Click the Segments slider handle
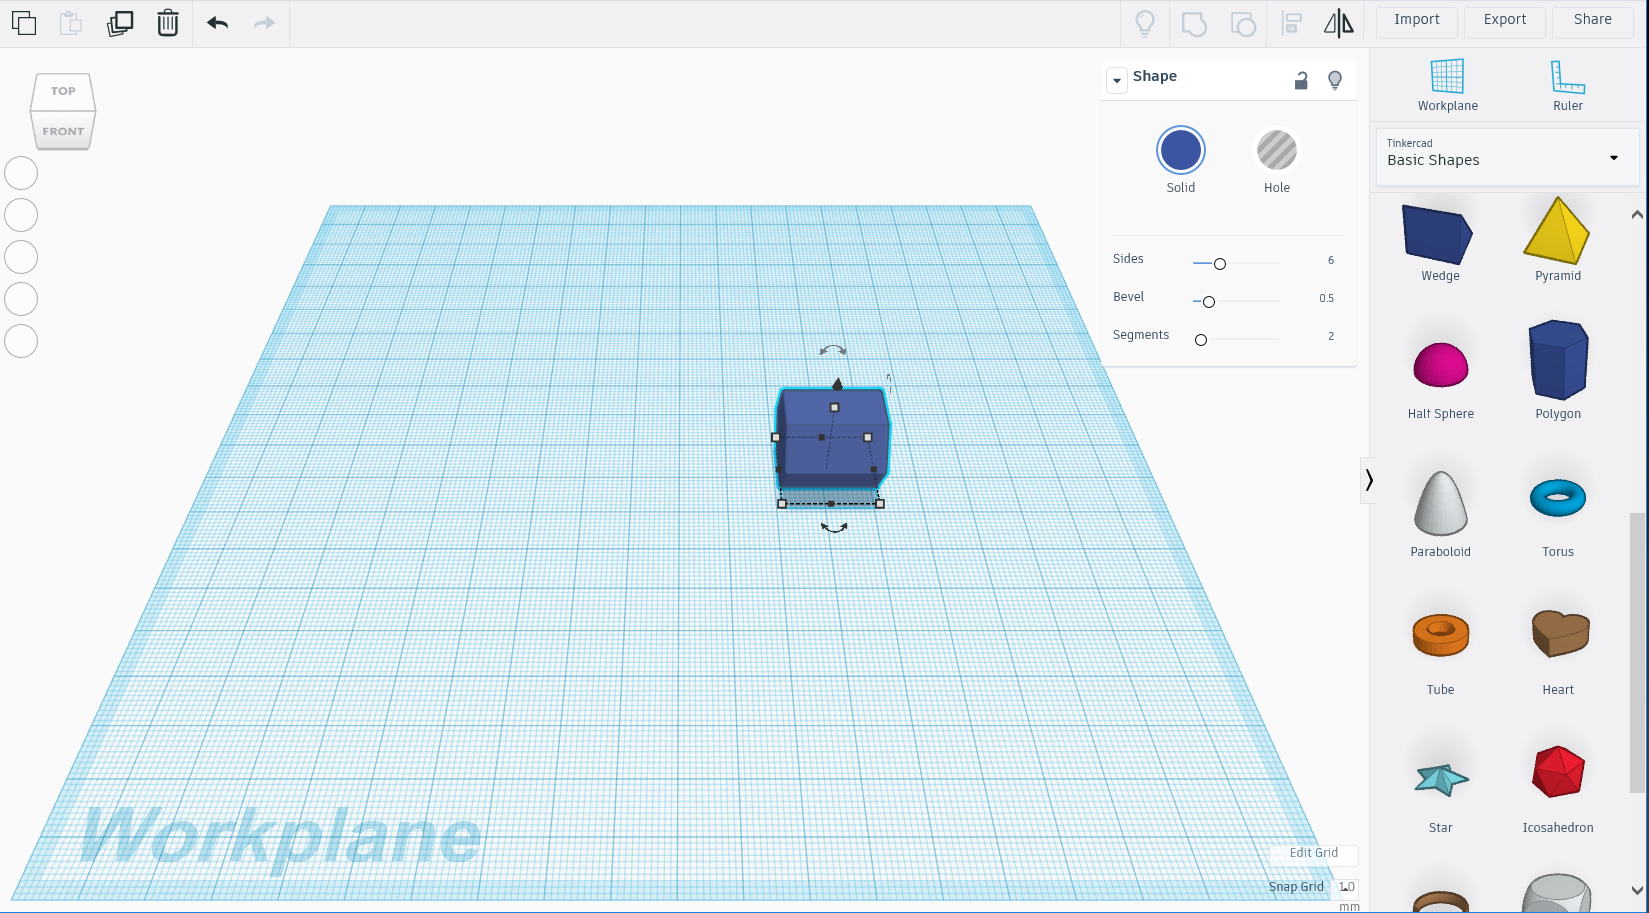The image size is (1649, 913). pos(1201,340)
